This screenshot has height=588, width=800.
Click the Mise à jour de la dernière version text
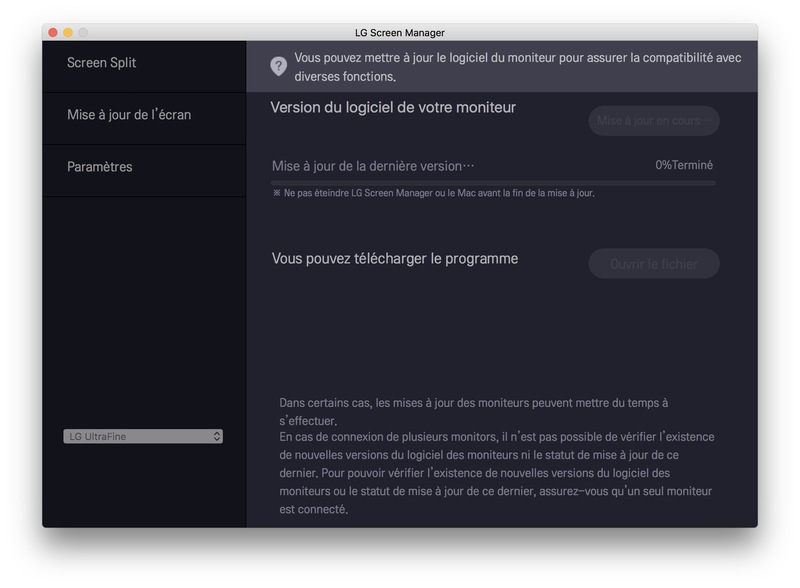pos(373,166)
